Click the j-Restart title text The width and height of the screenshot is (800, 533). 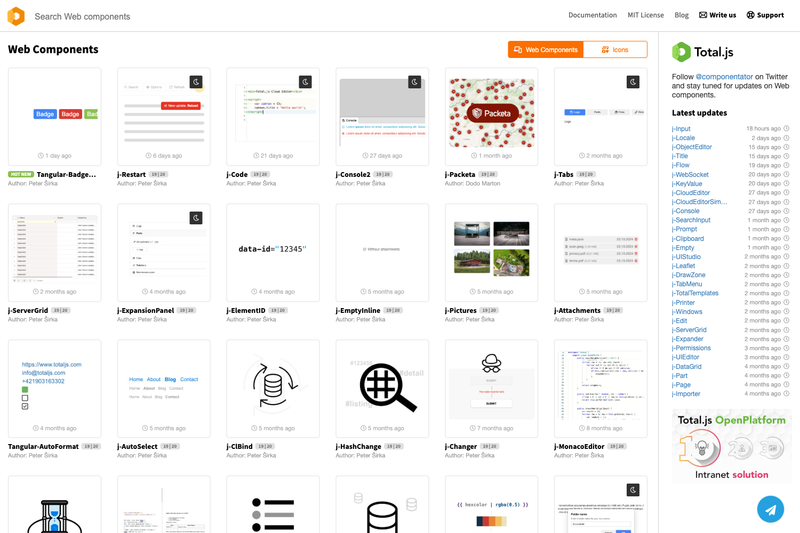[132, 174]
